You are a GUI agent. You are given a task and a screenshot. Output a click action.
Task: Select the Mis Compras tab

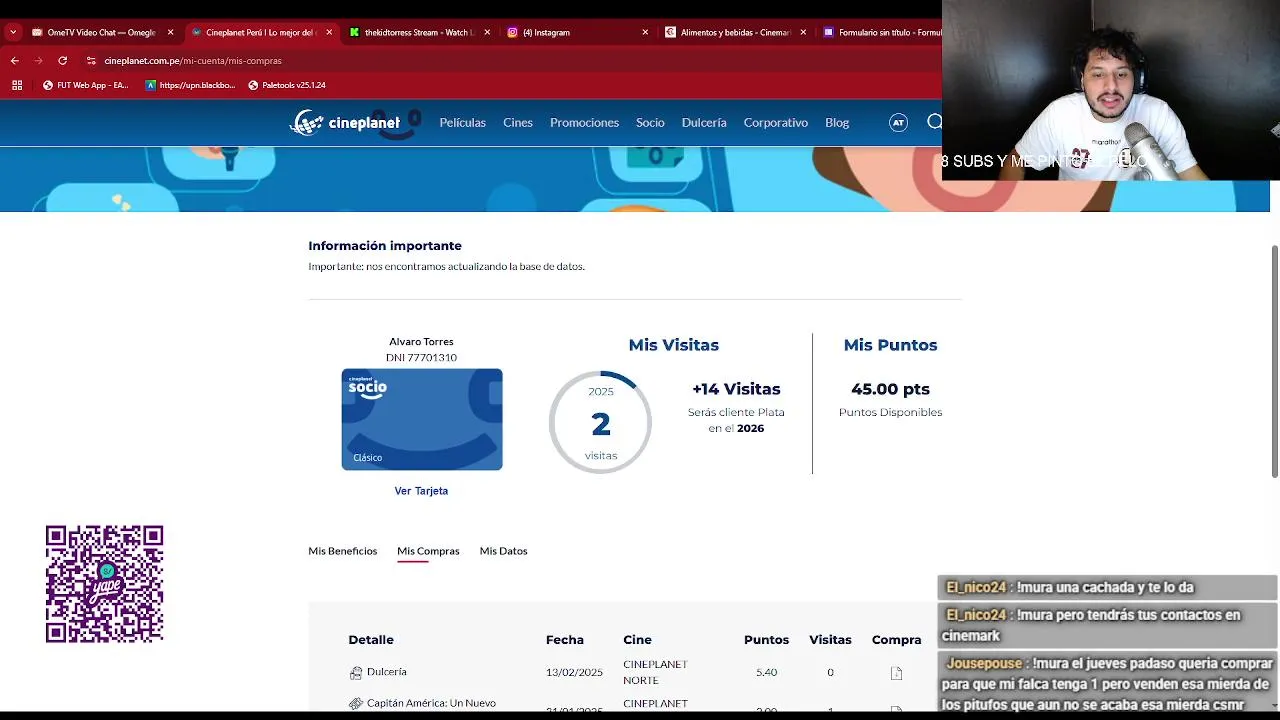click(428, 551)
